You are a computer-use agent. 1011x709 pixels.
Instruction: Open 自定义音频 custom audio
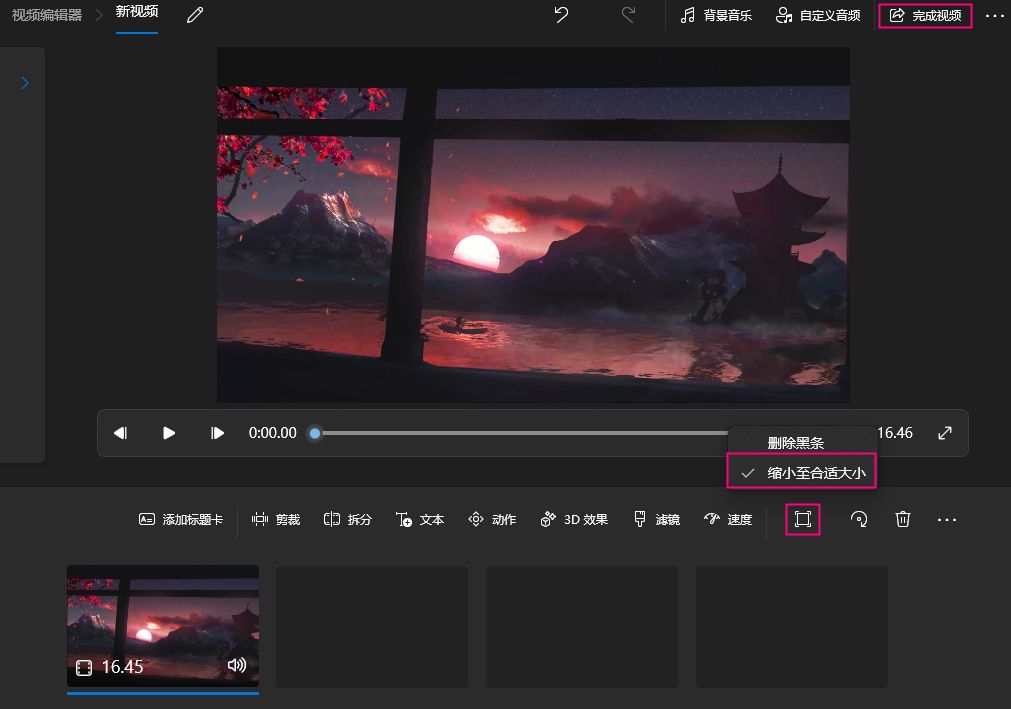tap(818, 15)
